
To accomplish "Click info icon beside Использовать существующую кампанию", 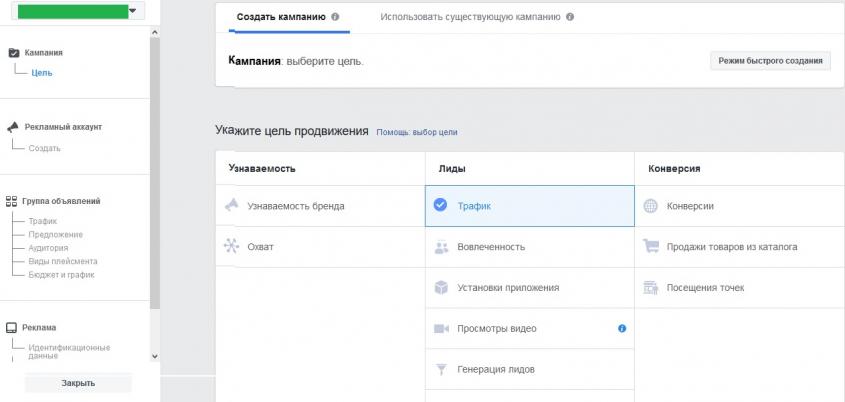I will pos(570,17).
